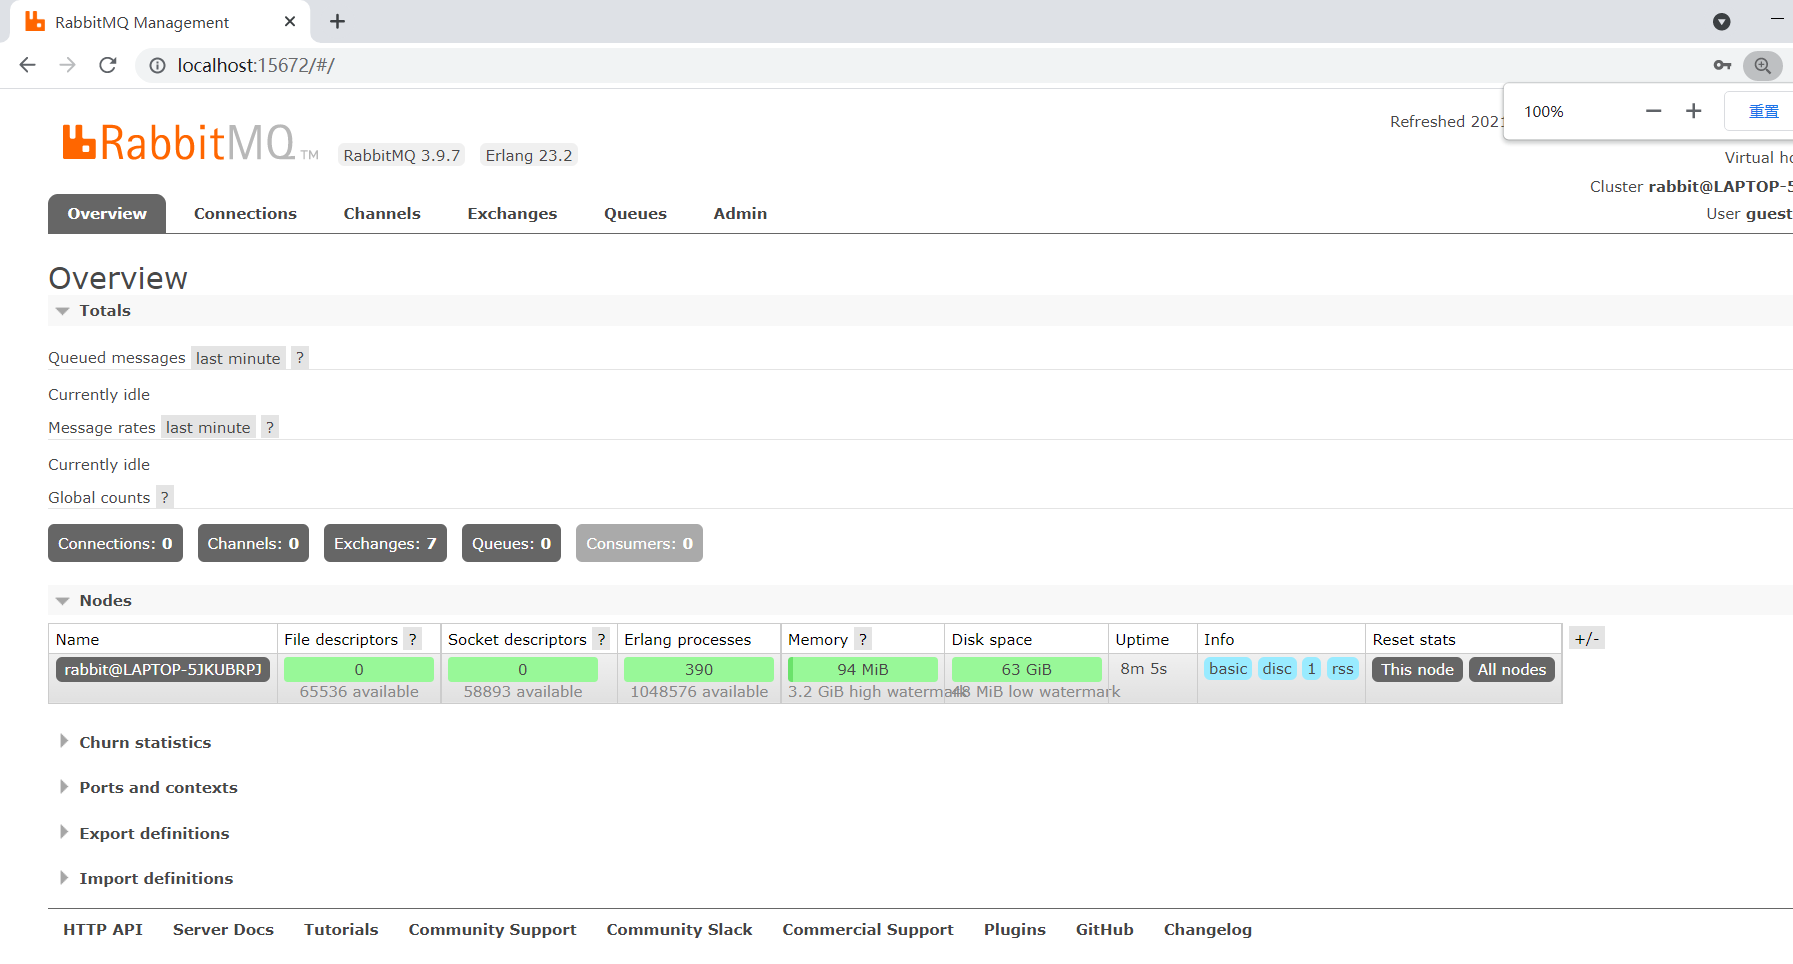Image resolution: width=1793 pixels, height=964 pixels.
Task: Reload the page with the refresh icon
Action: (x=108, y=65)
